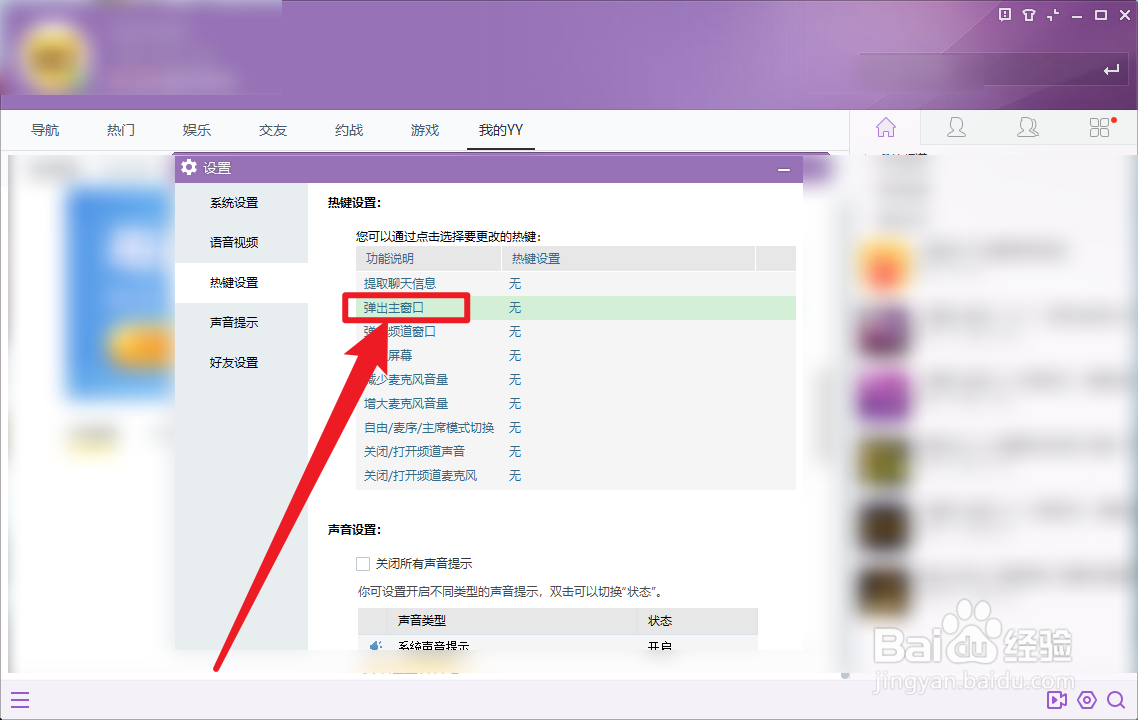Click the compact mode icon in title bar
Screen dimensions: 1138x720
(1052, 15)
